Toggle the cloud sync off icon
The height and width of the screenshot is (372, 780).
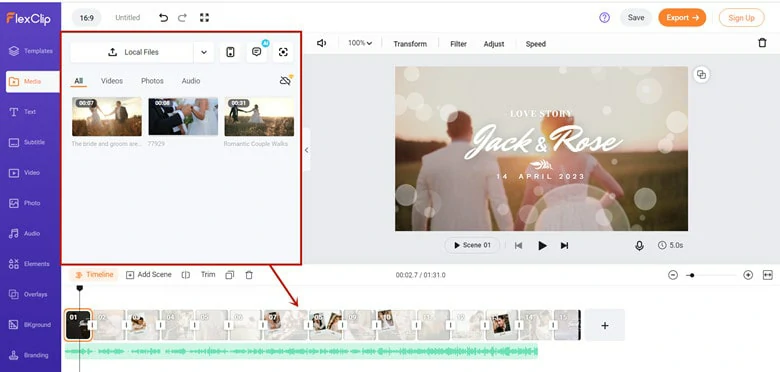tap(285, 81)
